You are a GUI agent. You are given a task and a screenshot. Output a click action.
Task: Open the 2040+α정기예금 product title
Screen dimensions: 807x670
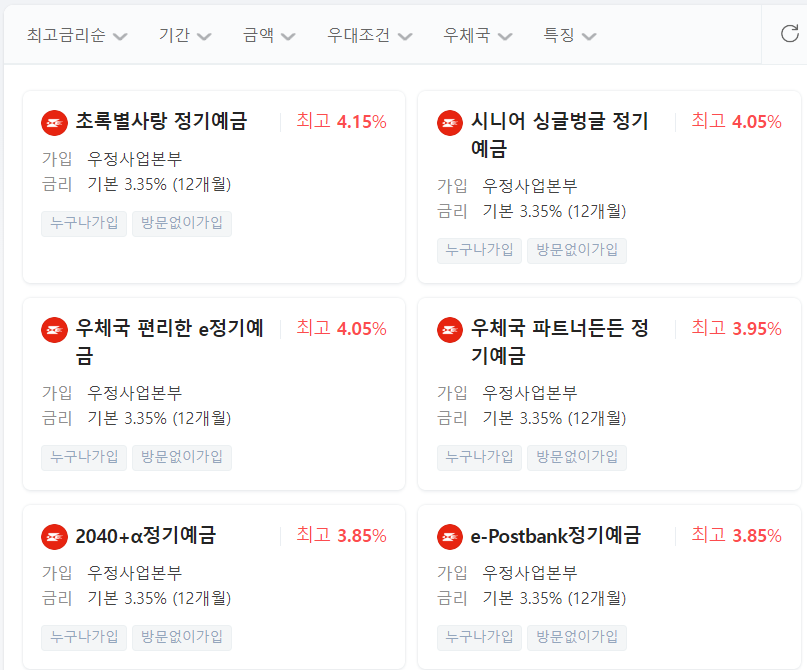click(146, 536)
